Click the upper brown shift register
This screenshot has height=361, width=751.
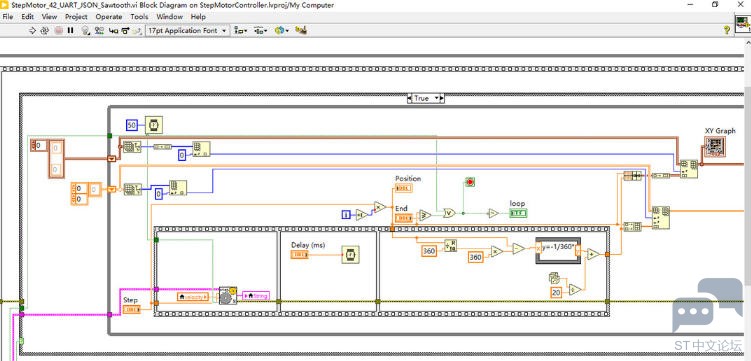pos(112,158)
